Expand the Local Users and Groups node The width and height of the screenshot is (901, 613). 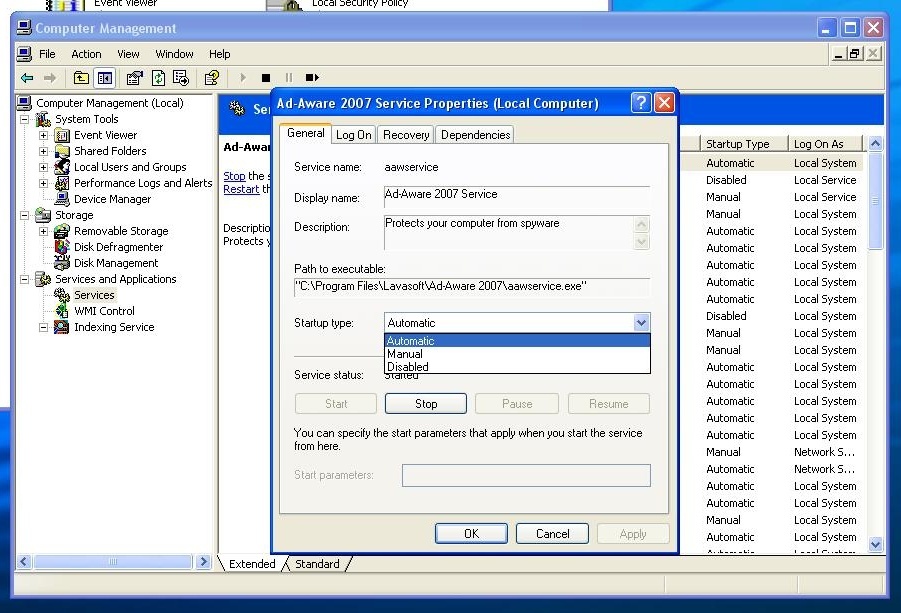point(44,167)
